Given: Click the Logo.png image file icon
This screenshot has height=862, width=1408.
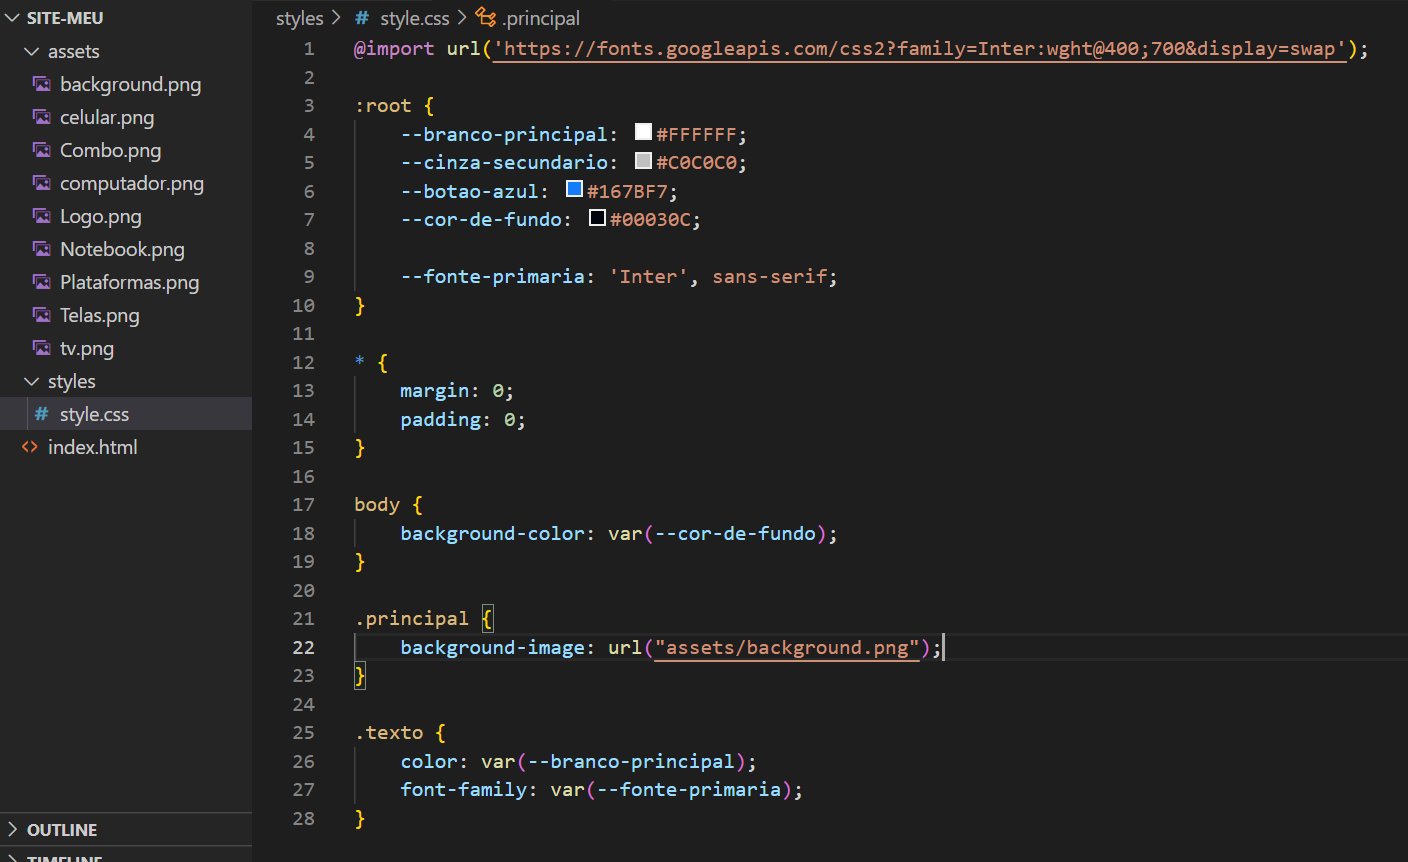Looking at the screenshot, I should [x=42, y=216].
